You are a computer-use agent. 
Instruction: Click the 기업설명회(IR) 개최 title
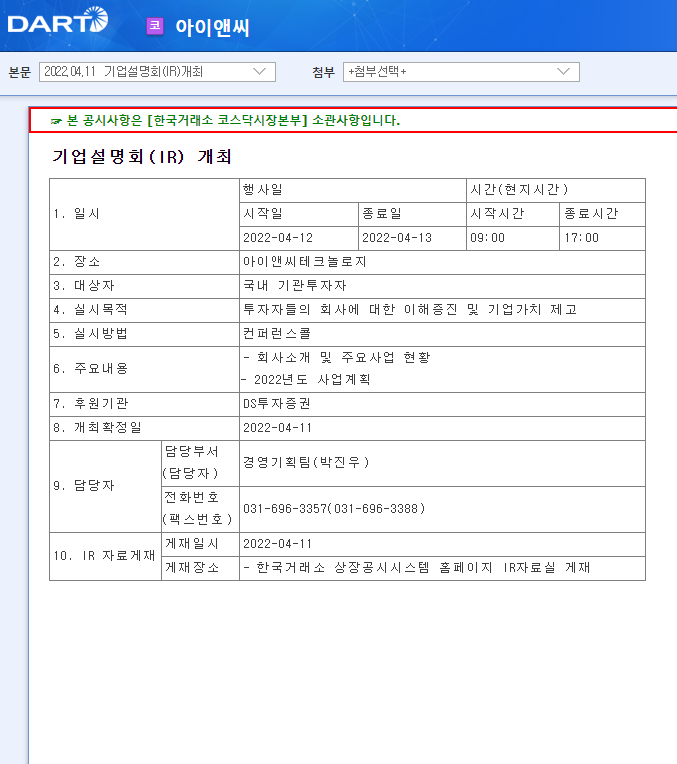pos(142,157)
